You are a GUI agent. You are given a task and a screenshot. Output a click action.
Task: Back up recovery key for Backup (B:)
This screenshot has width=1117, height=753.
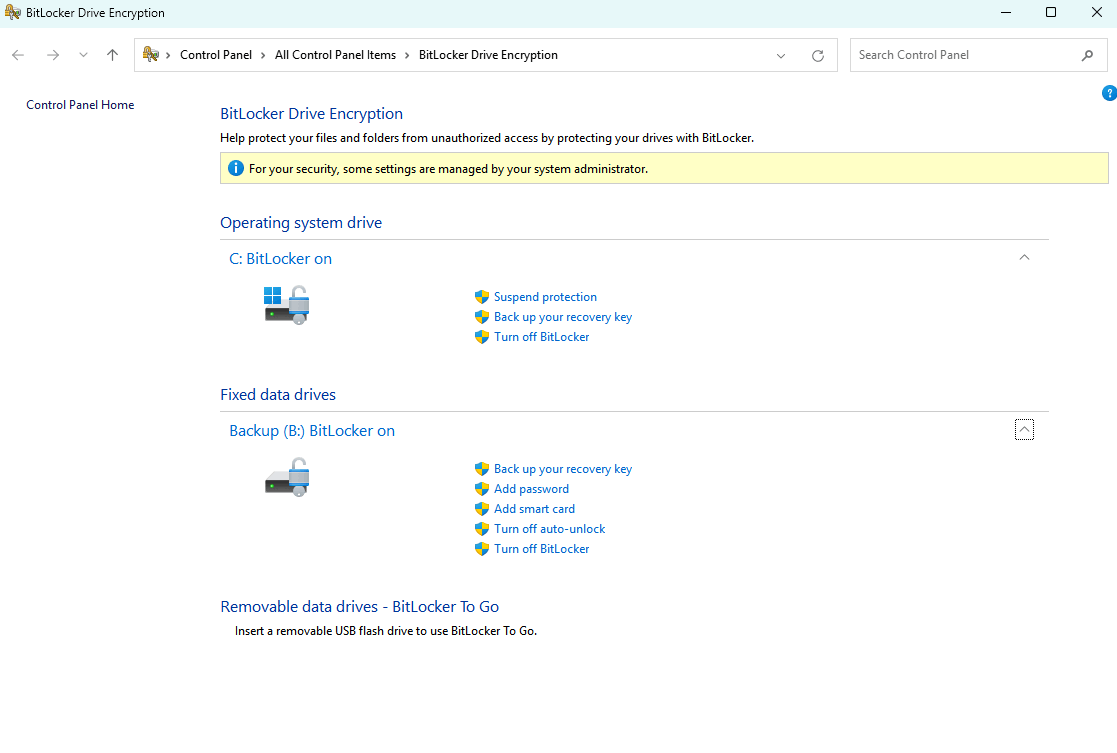click(563, 469)
